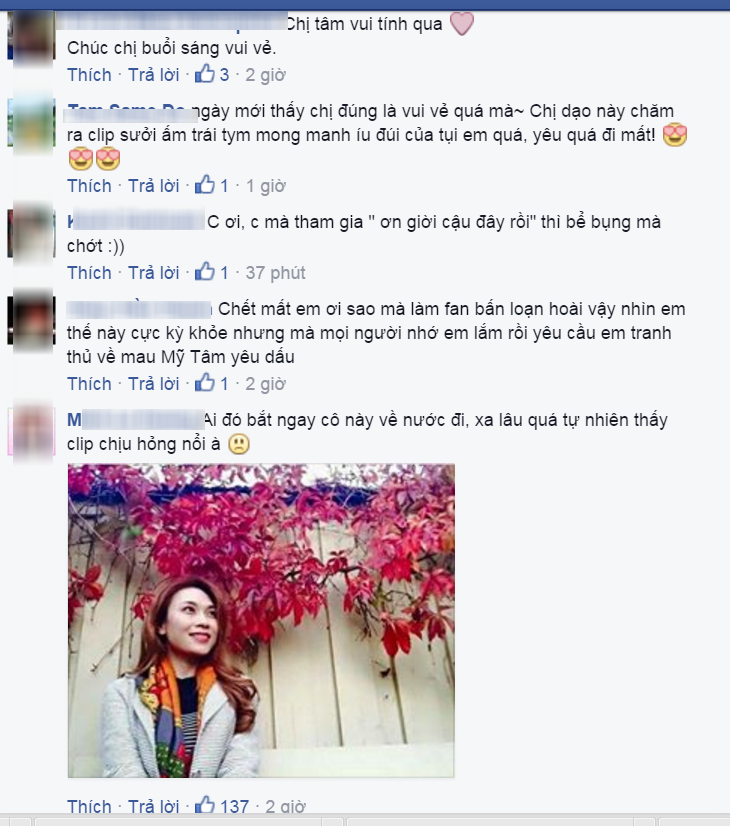Image resolution: width=730 pixels, height=826 pixels.
Task: Reply to the 'ơn giời cậu đây rồi' comment
Action: tap(154, 273)
